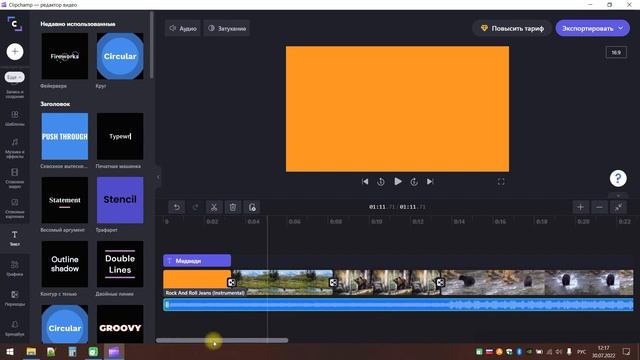
Task: Delete selected clip with trash icon
Action: (233, 207)
